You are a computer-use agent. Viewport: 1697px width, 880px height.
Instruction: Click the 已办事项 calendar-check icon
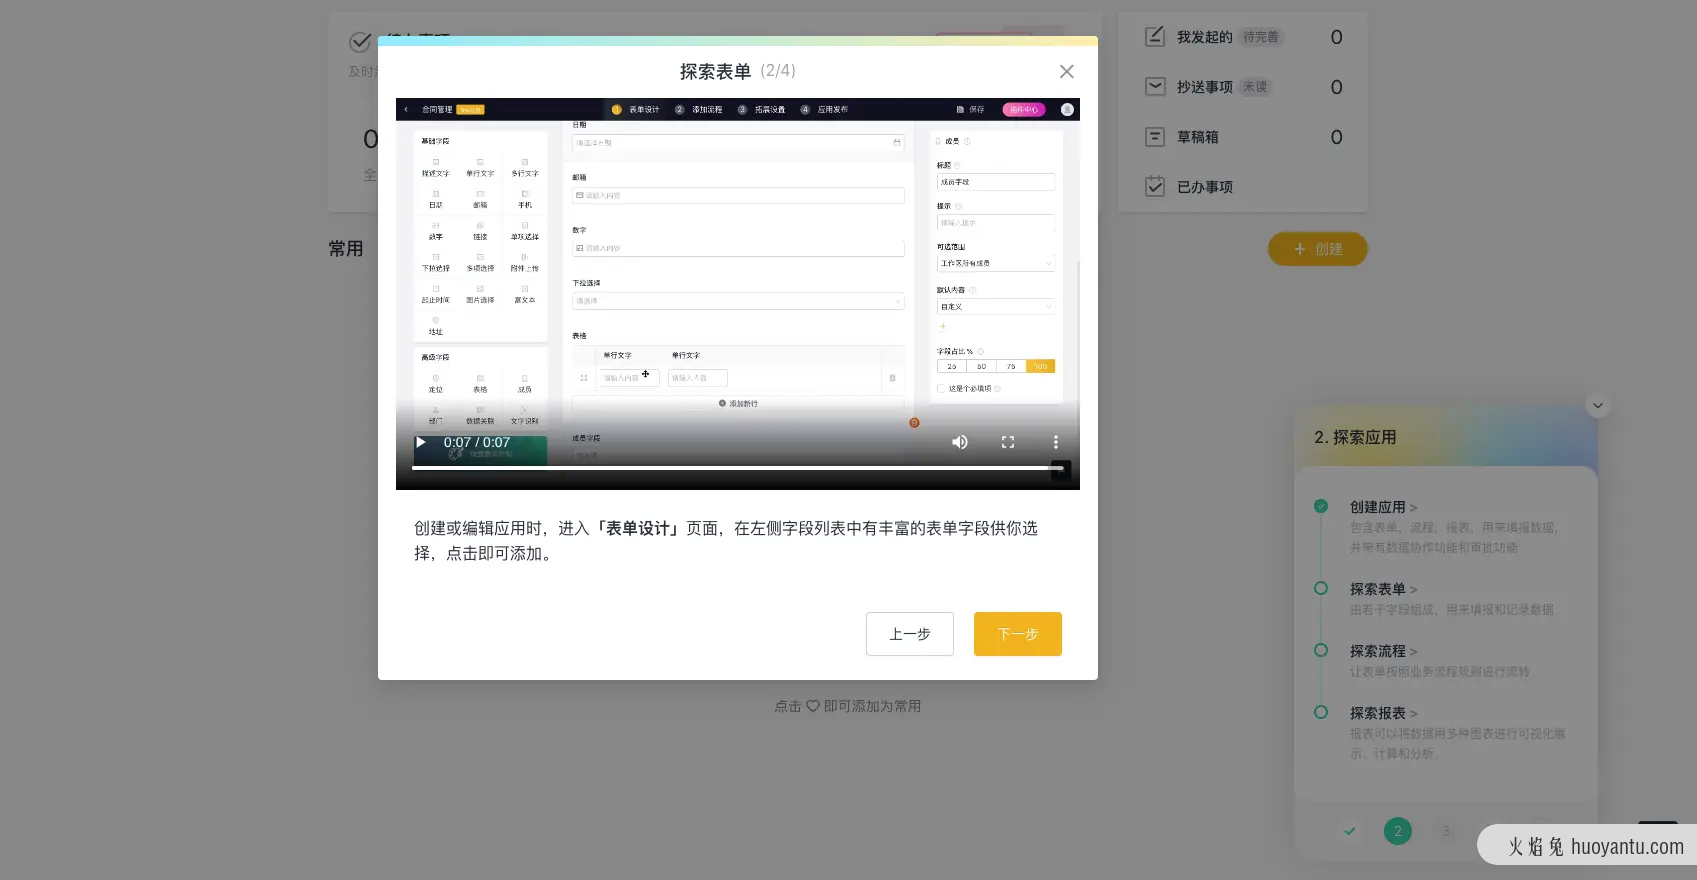[x=1155, y=187]
